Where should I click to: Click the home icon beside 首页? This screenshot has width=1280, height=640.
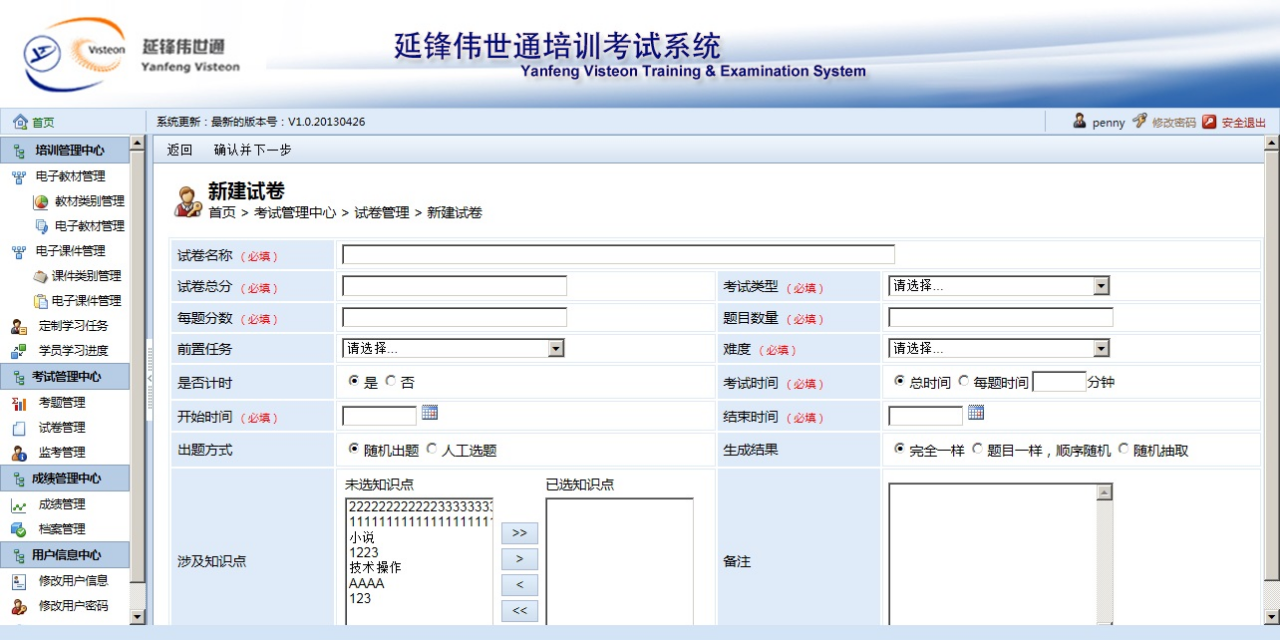[x=20, y=122]
